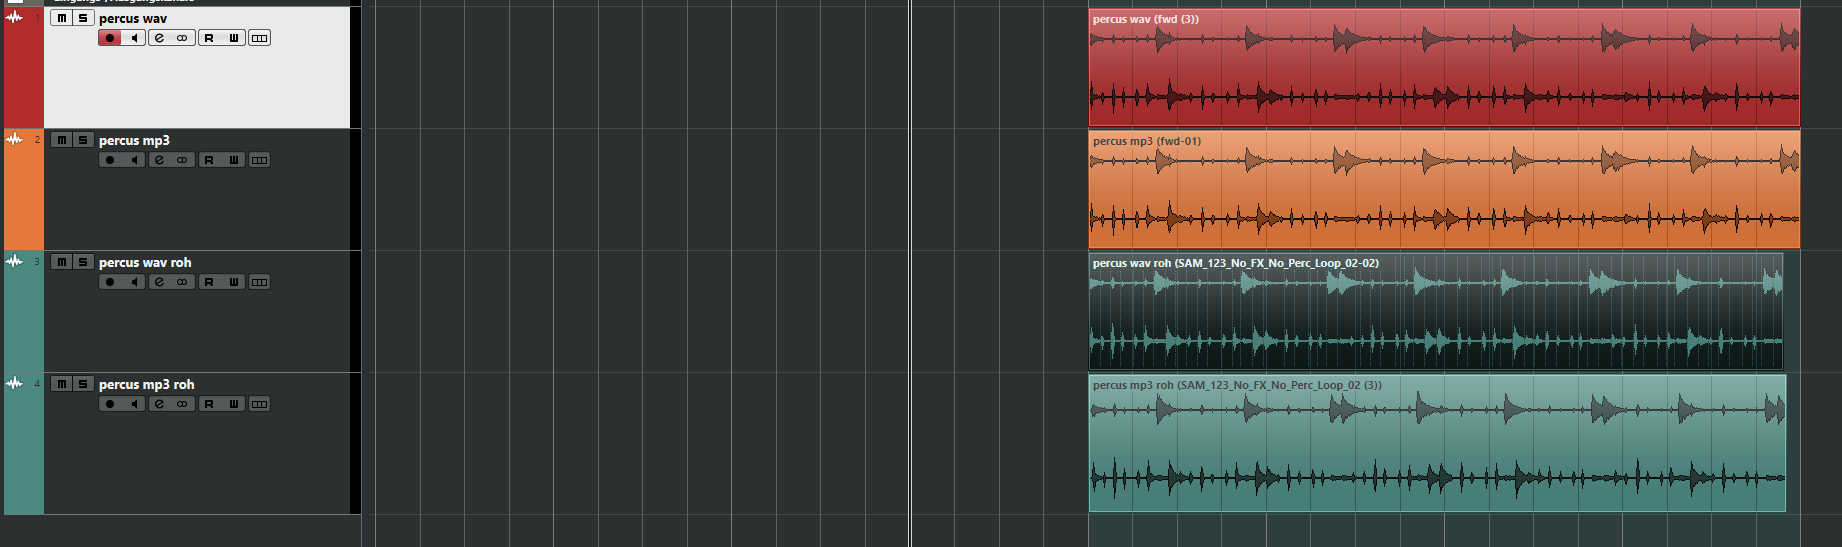Enable read automation on percus mp3
The height and width of the screenshot is (547, 1842).
point(209,160)
